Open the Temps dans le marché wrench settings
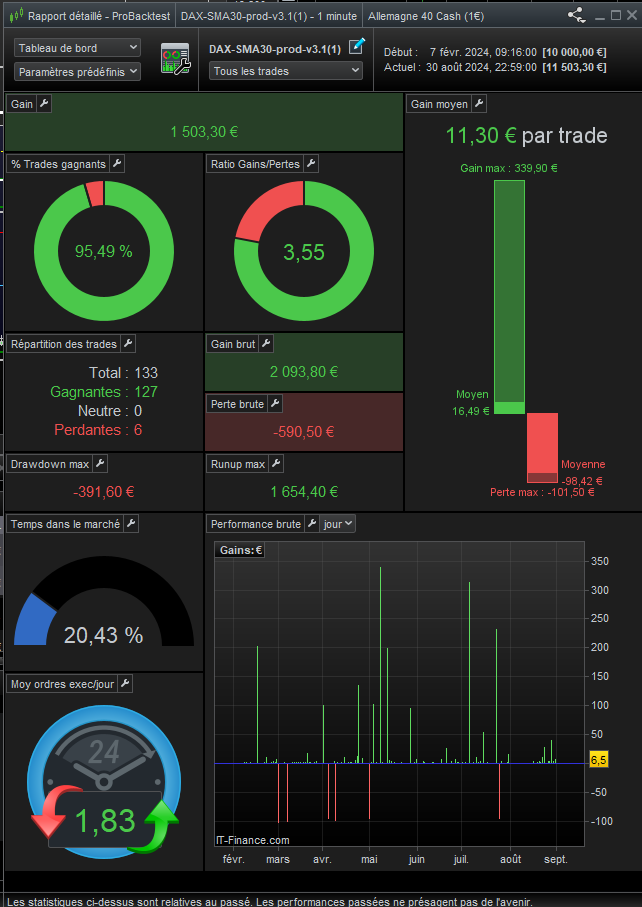 coord(131,523)
